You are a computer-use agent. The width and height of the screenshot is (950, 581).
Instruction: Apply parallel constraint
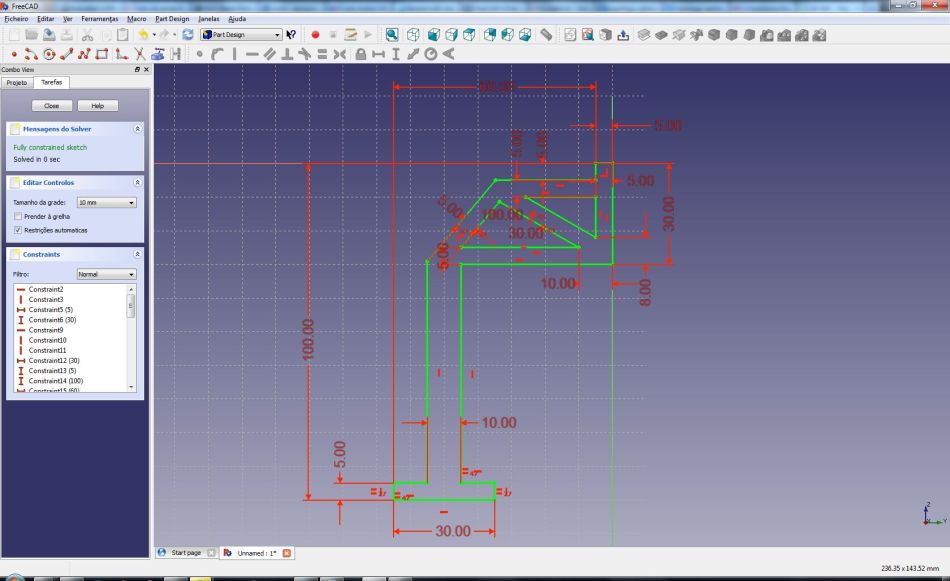click(270, 54)
